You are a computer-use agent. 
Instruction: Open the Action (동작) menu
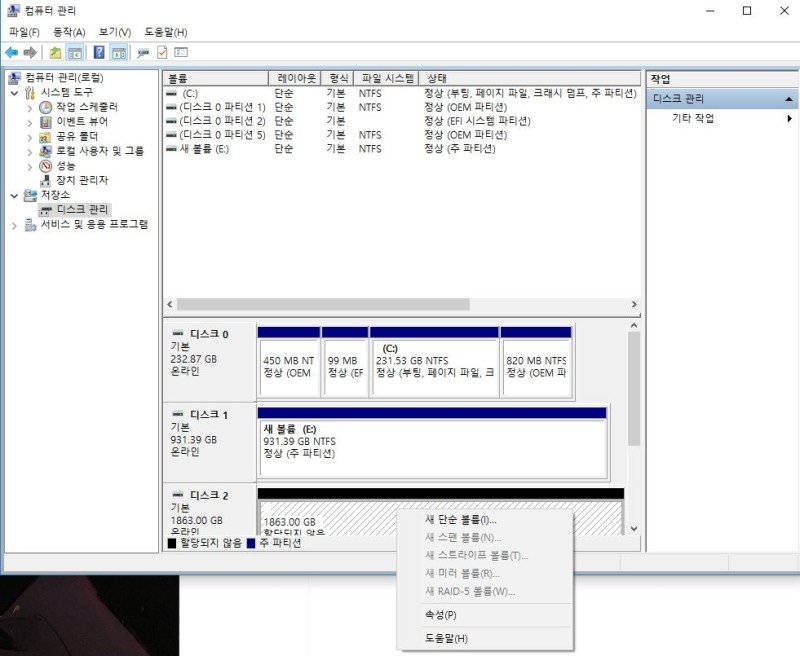point(69,32)
